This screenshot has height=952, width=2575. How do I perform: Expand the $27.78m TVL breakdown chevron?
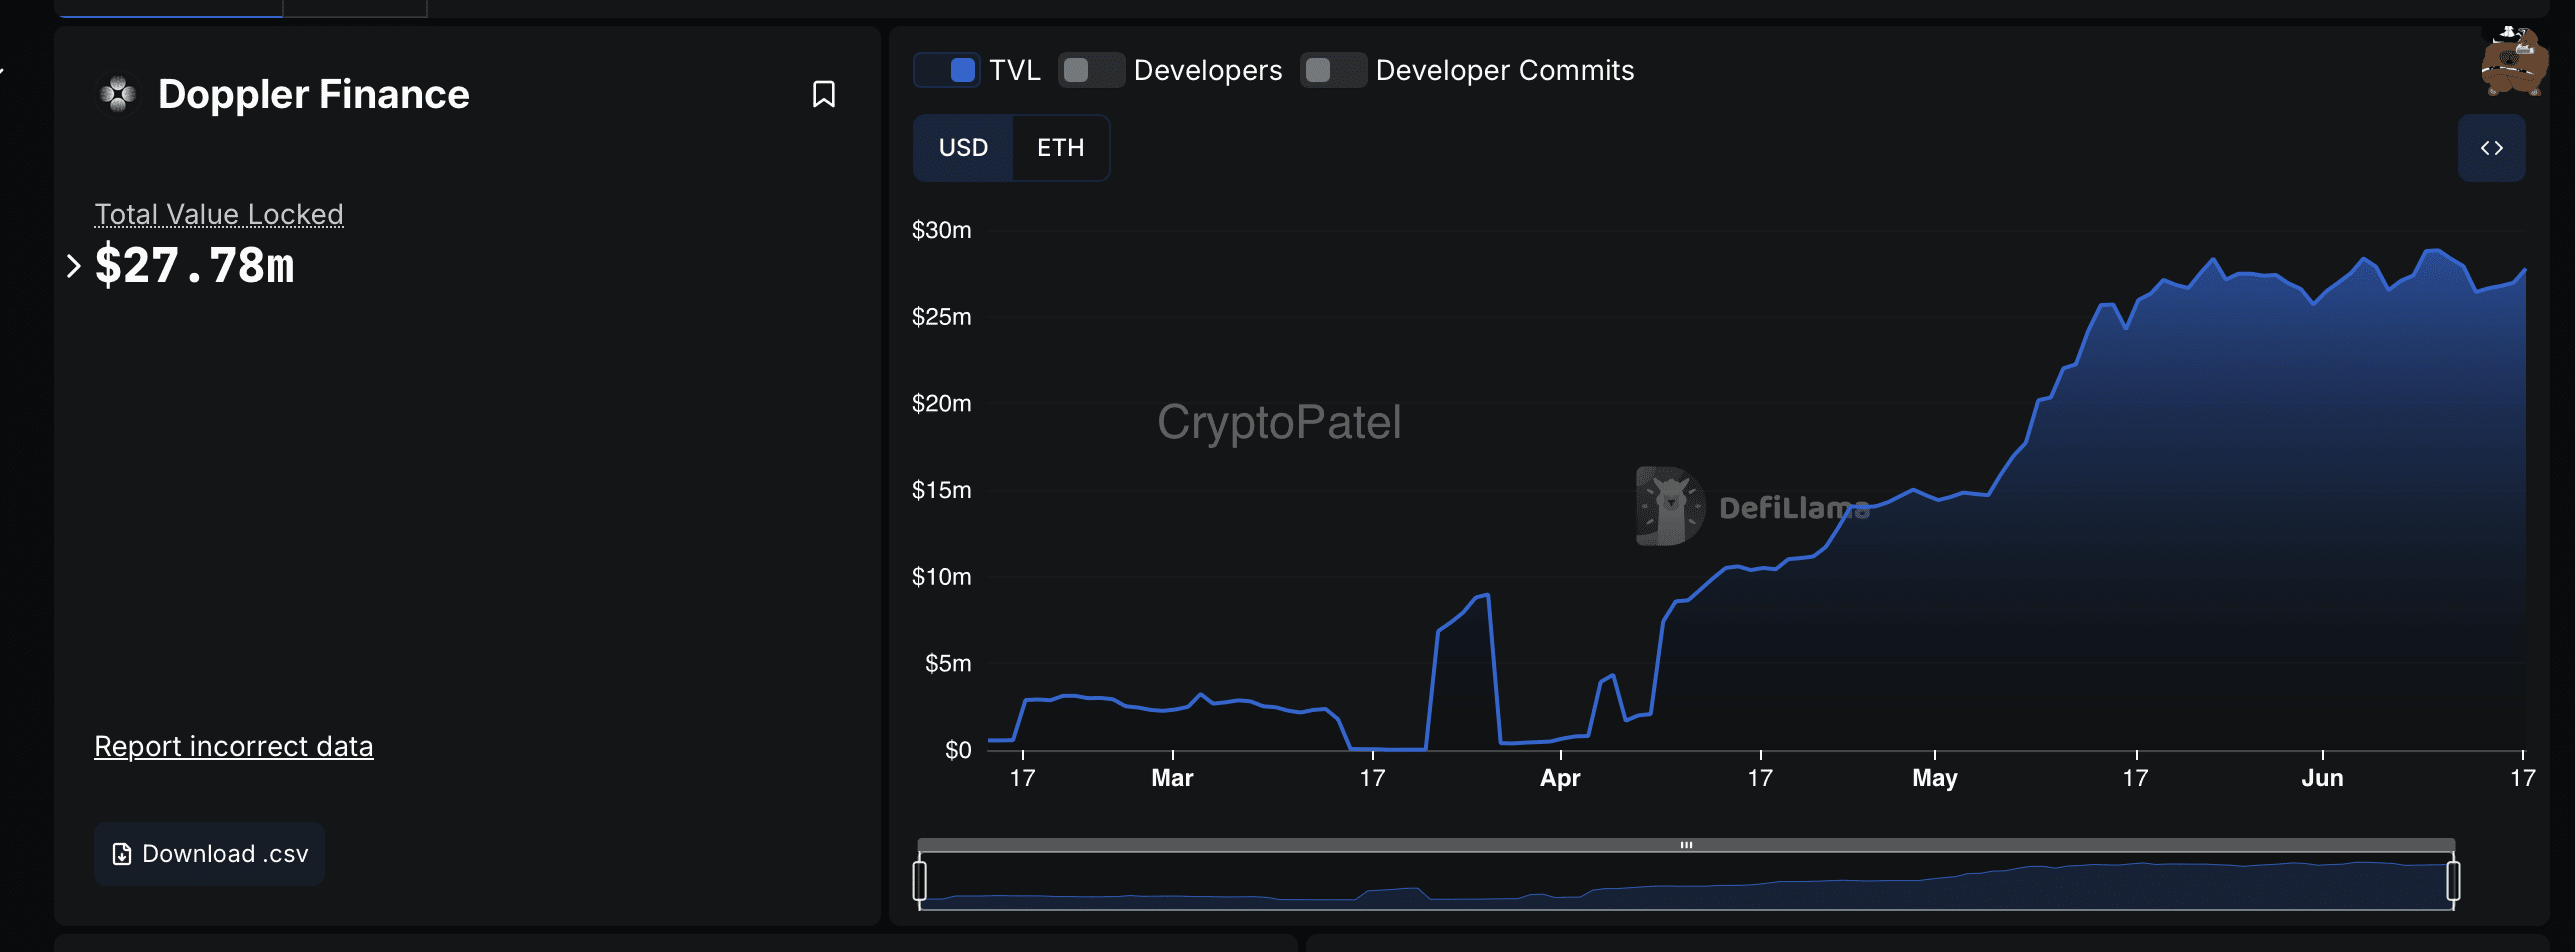73,266
